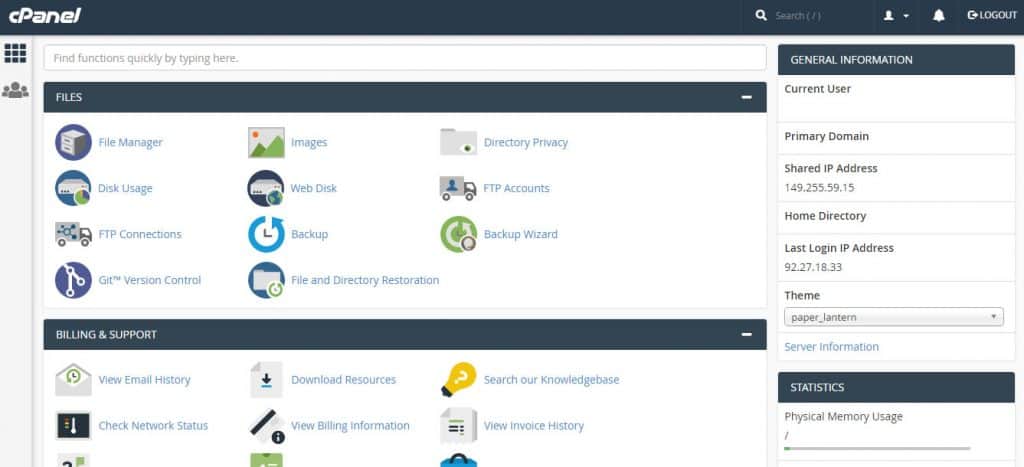
Task: Click the FTP Accounts truck icon
Action: (x=458, y=188)
